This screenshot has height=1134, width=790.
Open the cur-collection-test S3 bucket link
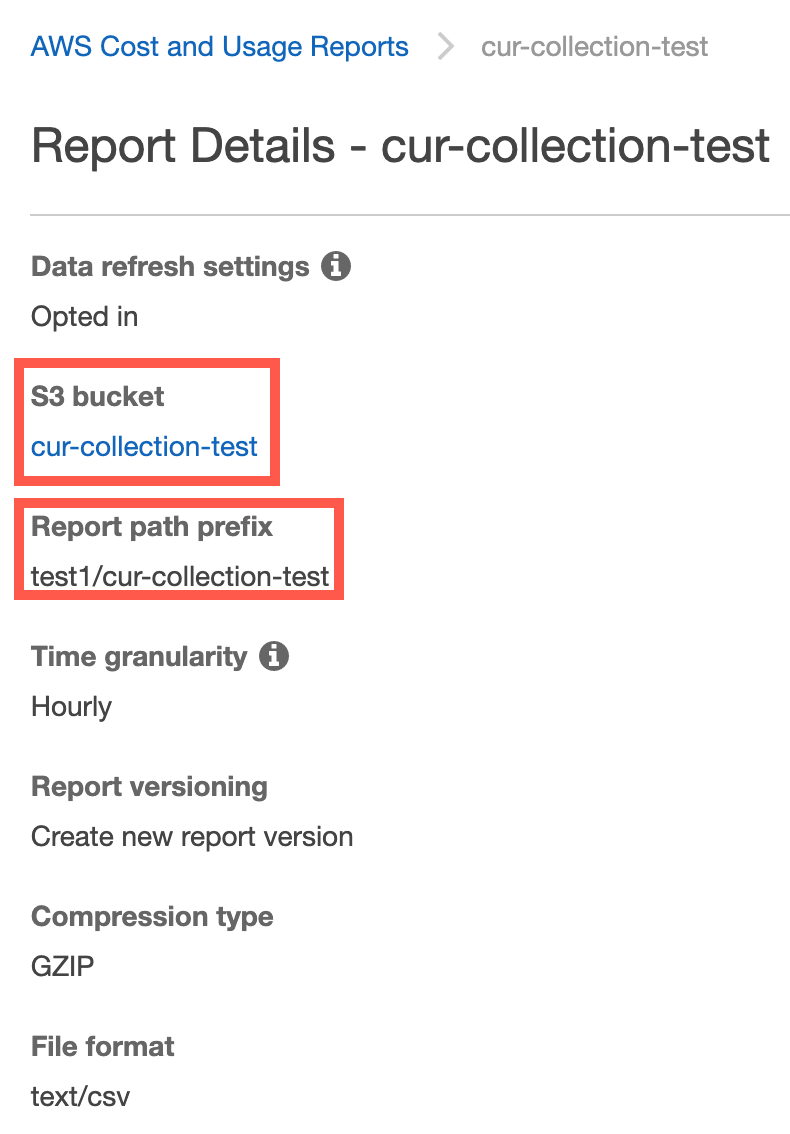point(144,447)
